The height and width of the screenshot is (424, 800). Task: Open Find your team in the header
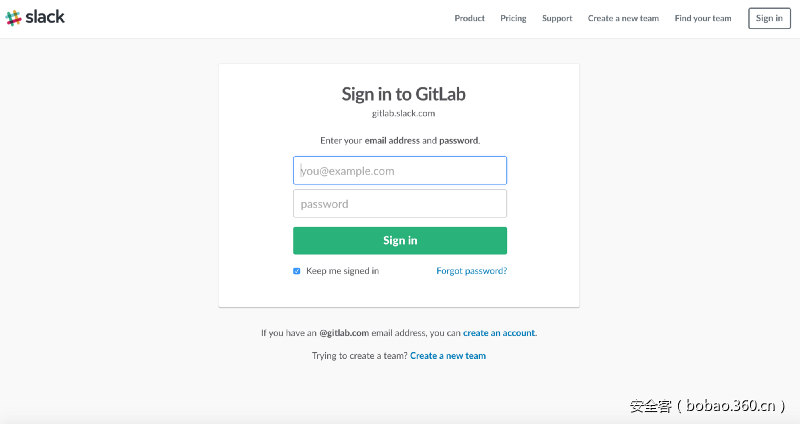[703, 18]
